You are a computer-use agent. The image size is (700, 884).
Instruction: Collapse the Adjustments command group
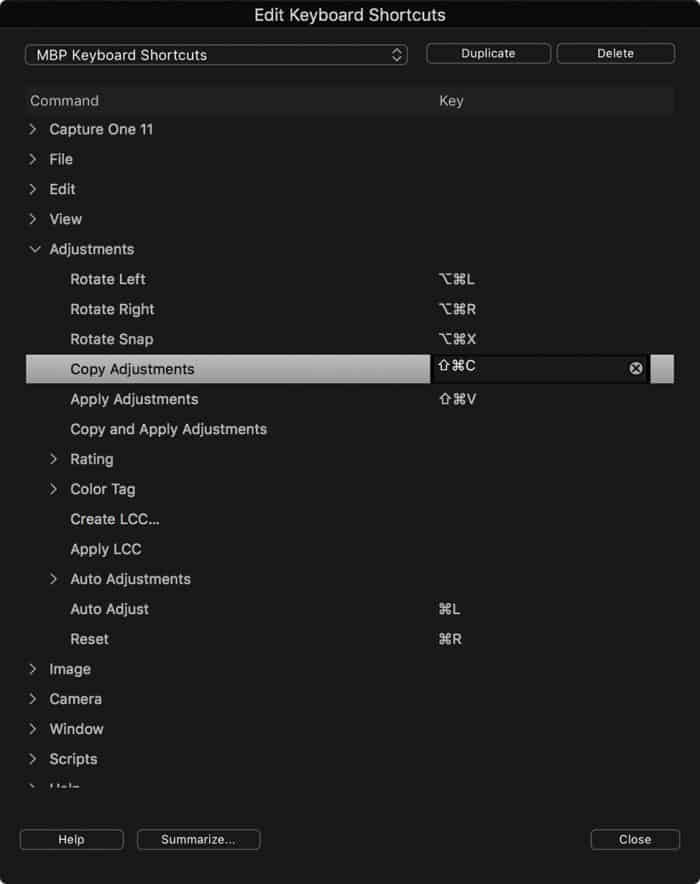34,249
